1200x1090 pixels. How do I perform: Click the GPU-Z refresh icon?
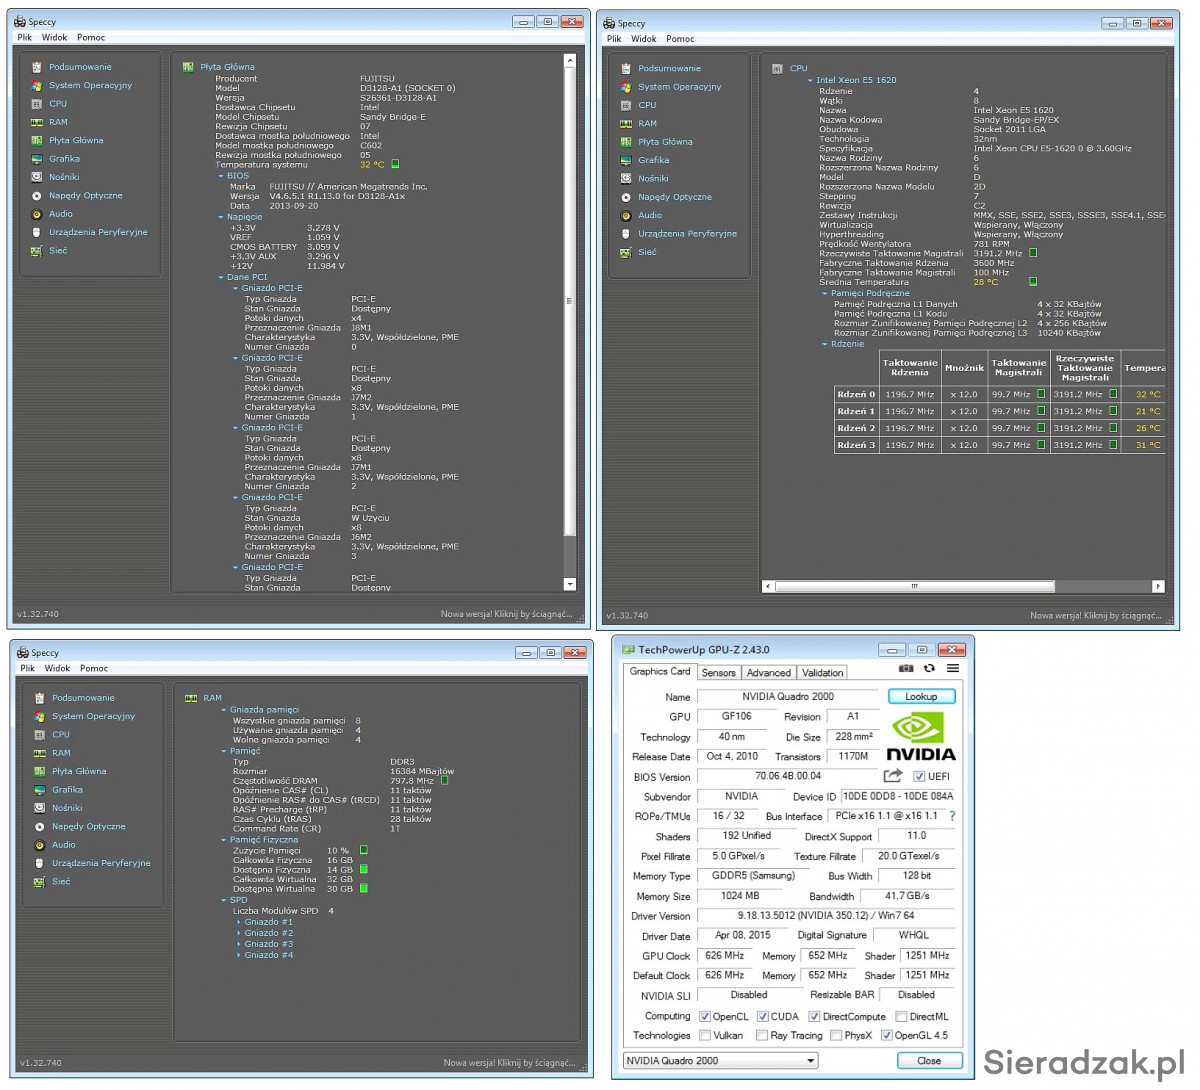[x=929, y=669]
